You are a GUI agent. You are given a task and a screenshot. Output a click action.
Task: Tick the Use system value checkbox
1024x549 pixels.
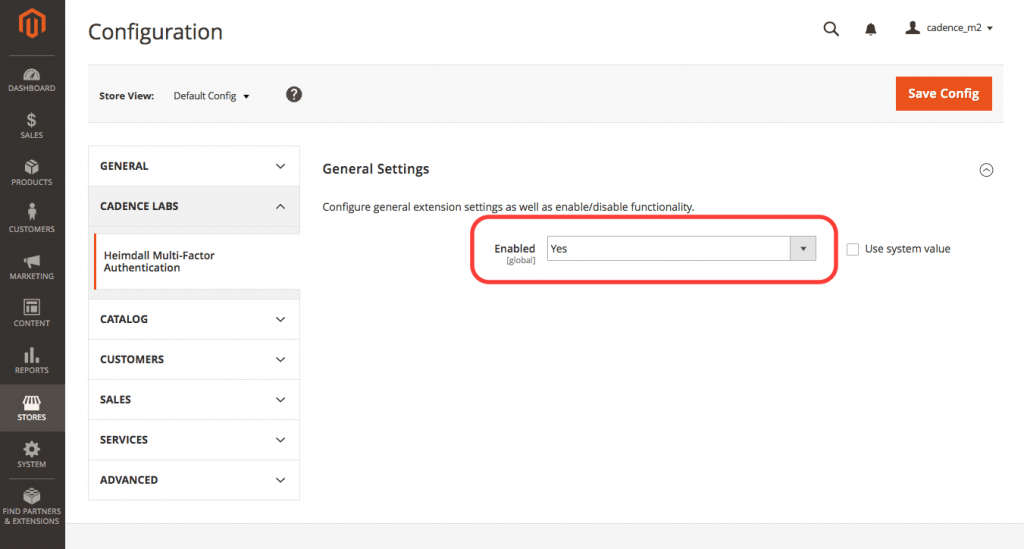[x=853, y=249]
